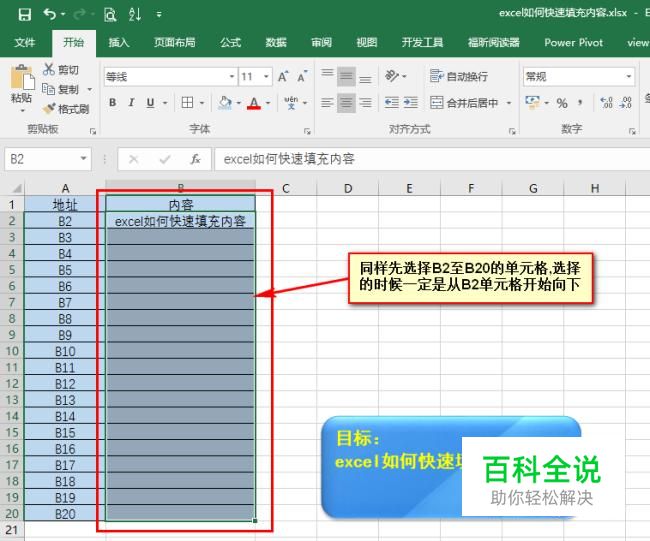Open Print Preview icon in quick access toolbar
This screenshot has height=541, width=650.
(x=110, y=15)
